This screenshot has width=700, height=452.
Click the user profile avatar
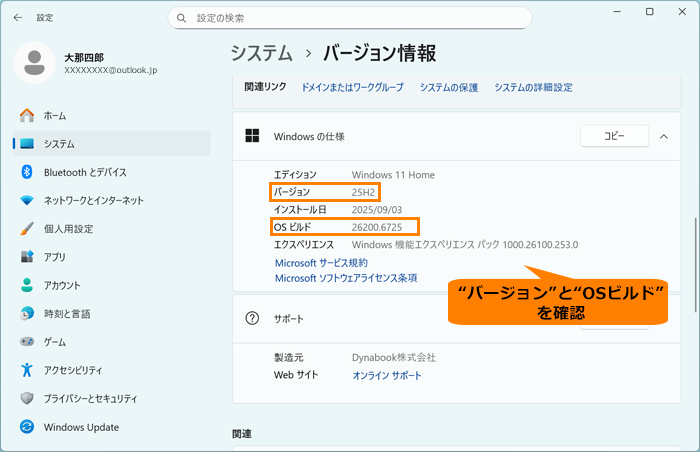point(34,63)
